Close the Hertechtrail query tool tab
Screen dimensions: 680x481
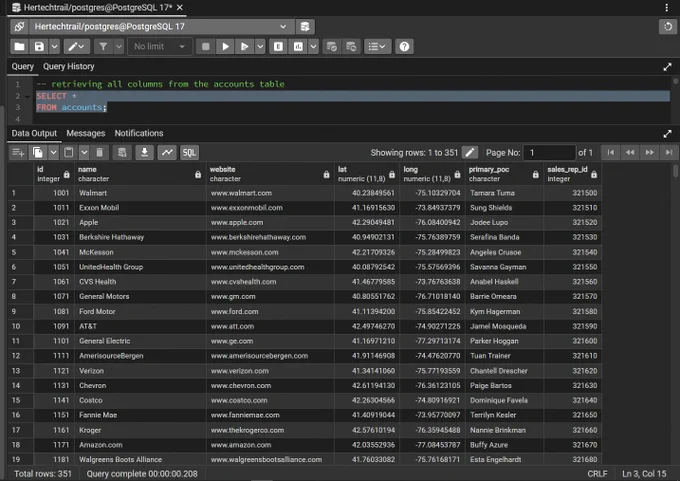pyautogui.click(x=180, y=7)
